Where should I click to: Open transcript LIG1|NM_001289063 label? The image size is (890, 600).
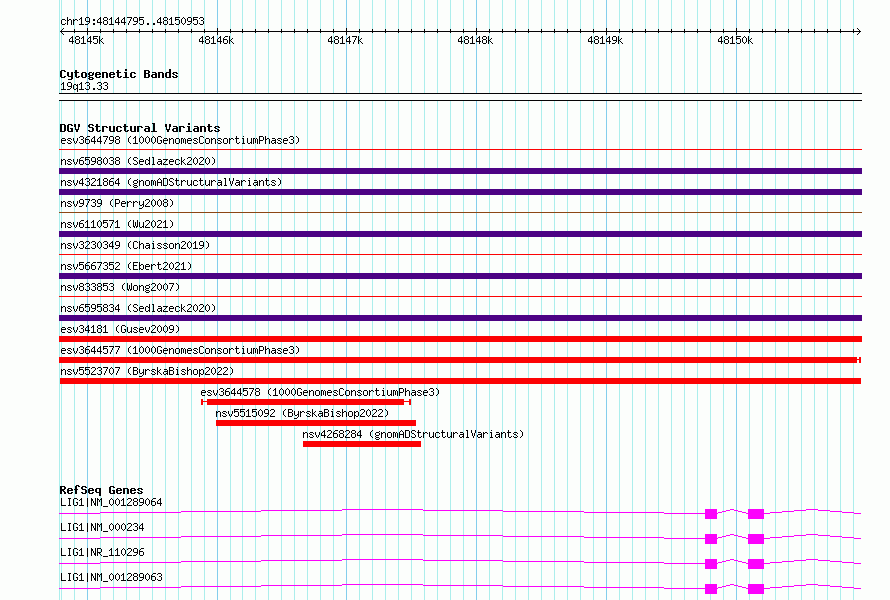pos(111,577)
